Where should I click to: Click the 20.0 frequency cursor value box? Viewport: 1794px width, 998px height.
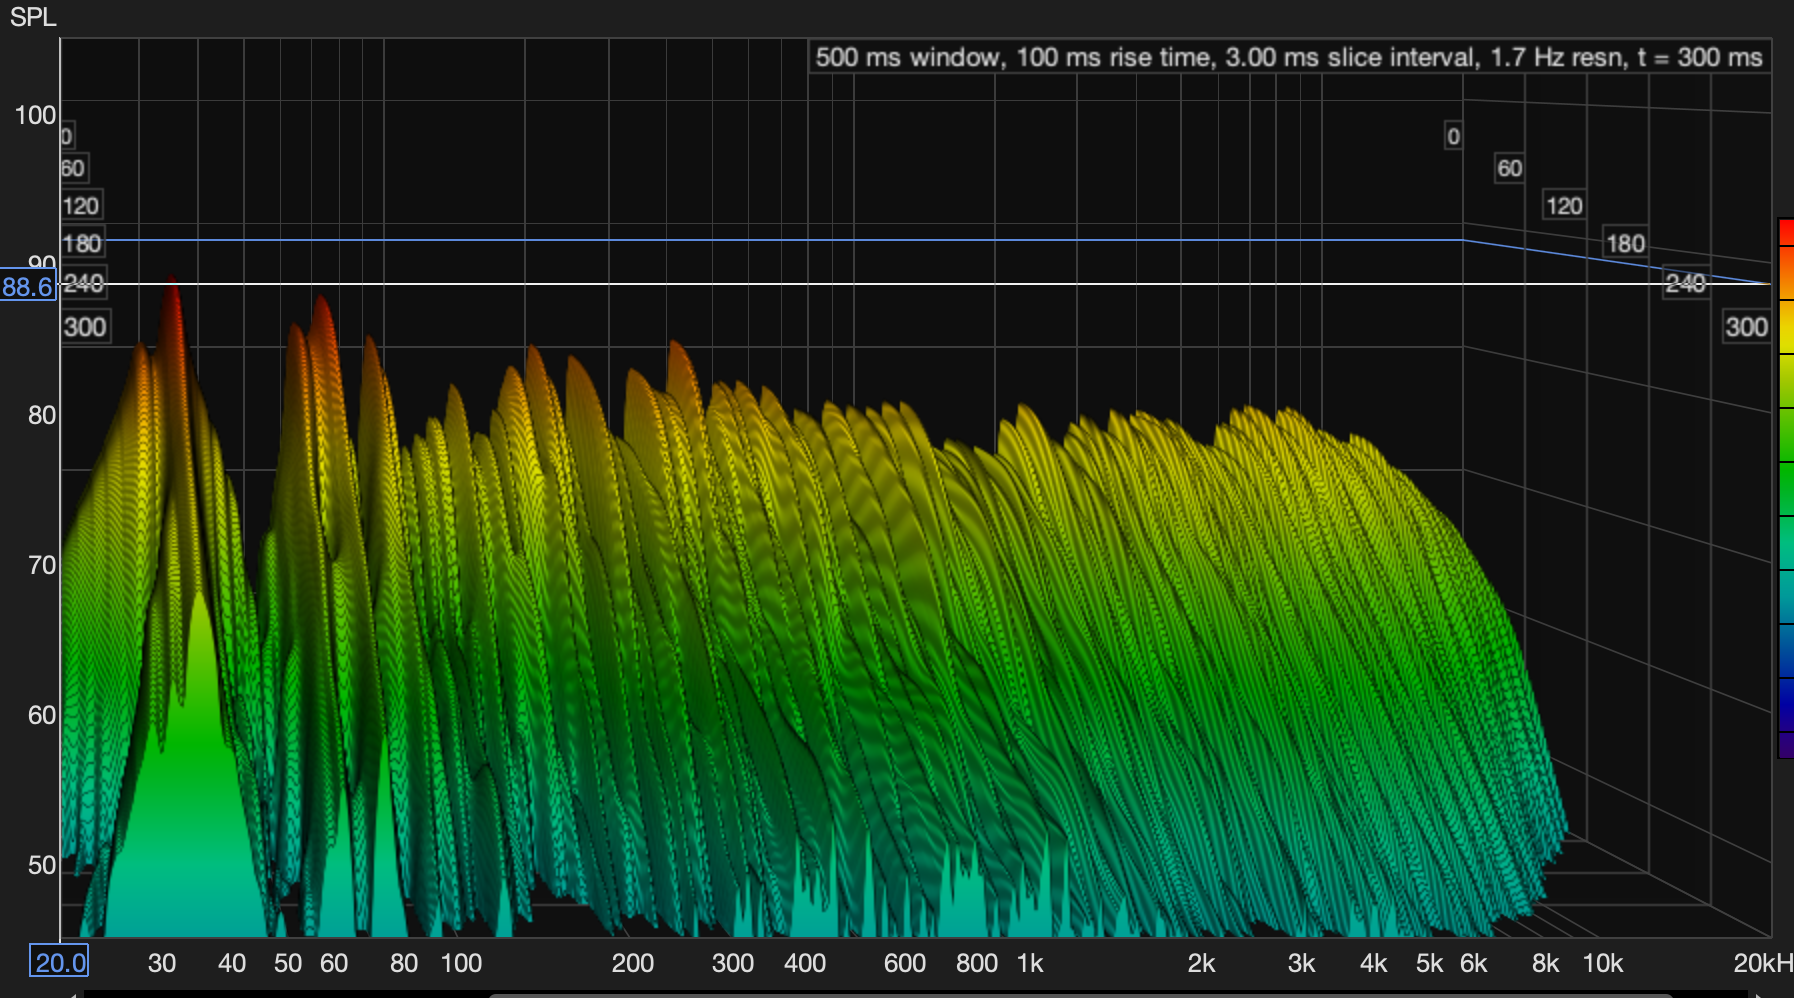pos(59,962)
